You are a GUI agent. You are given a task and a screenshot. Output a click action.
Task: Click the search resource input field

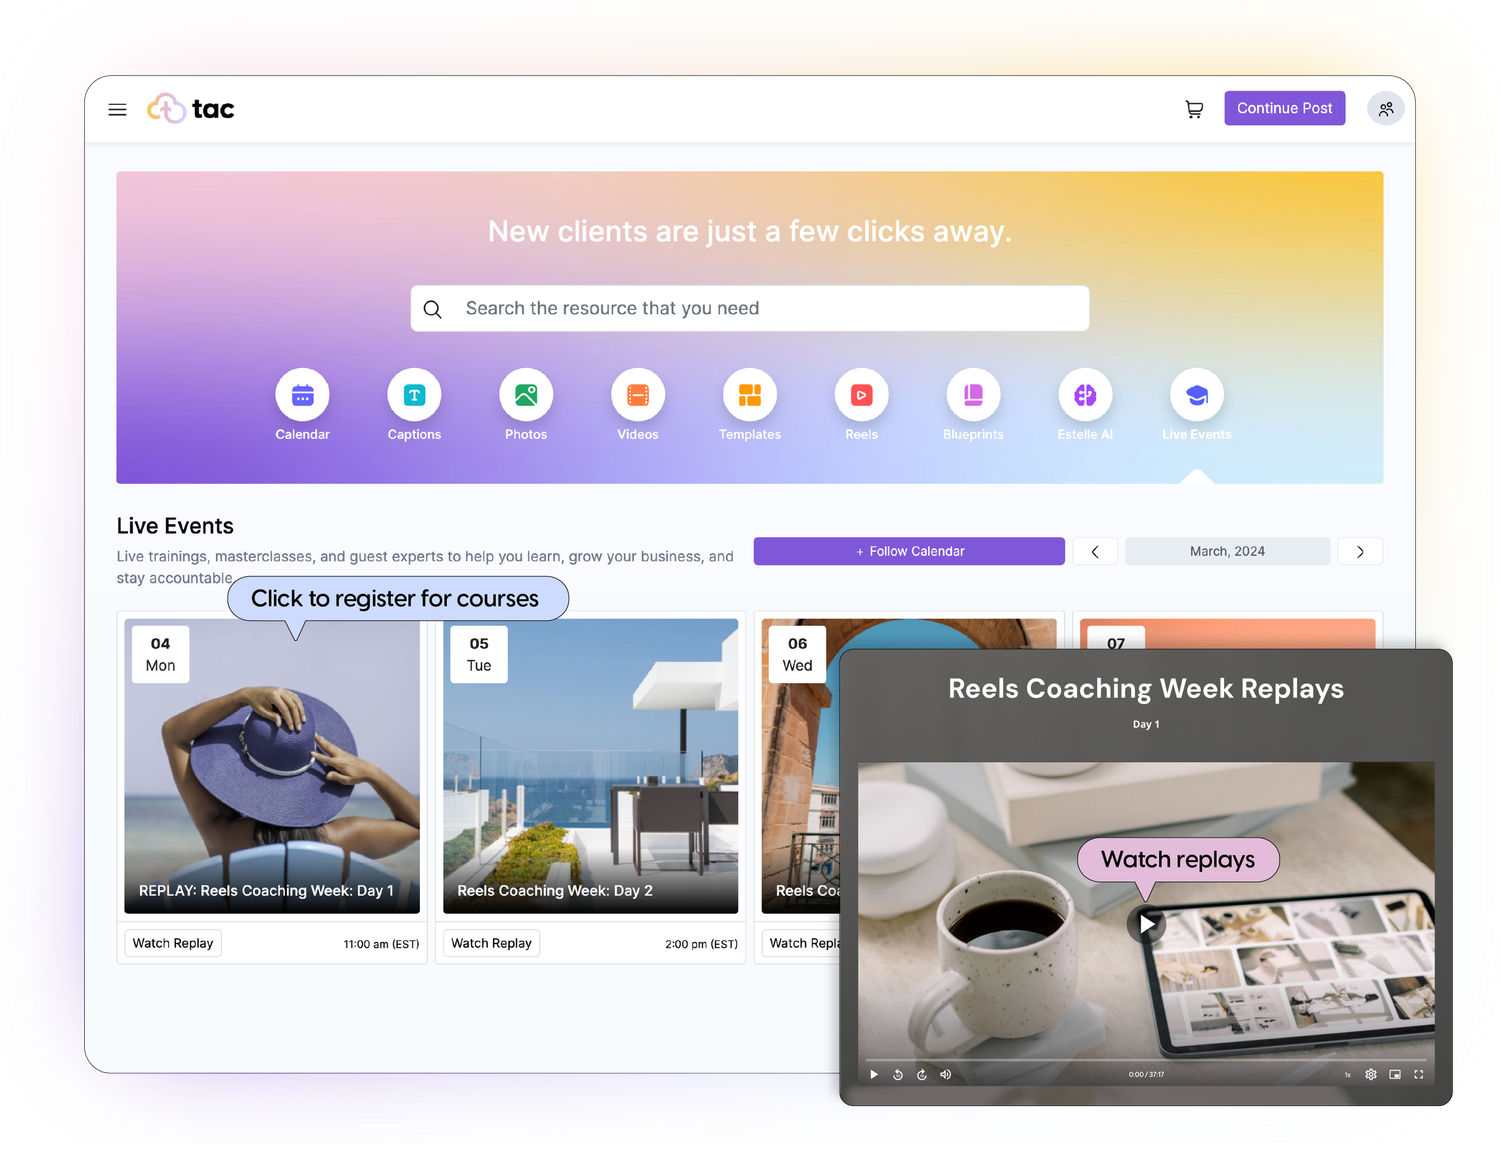point(750,308)
